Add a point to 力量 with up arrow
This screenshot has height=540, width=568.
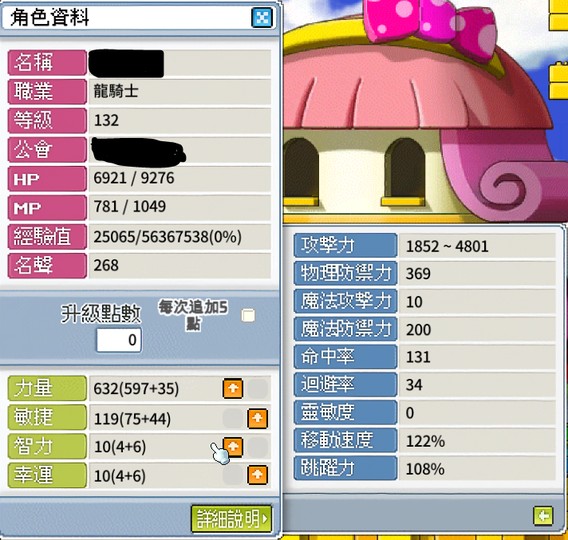[233, 389]
